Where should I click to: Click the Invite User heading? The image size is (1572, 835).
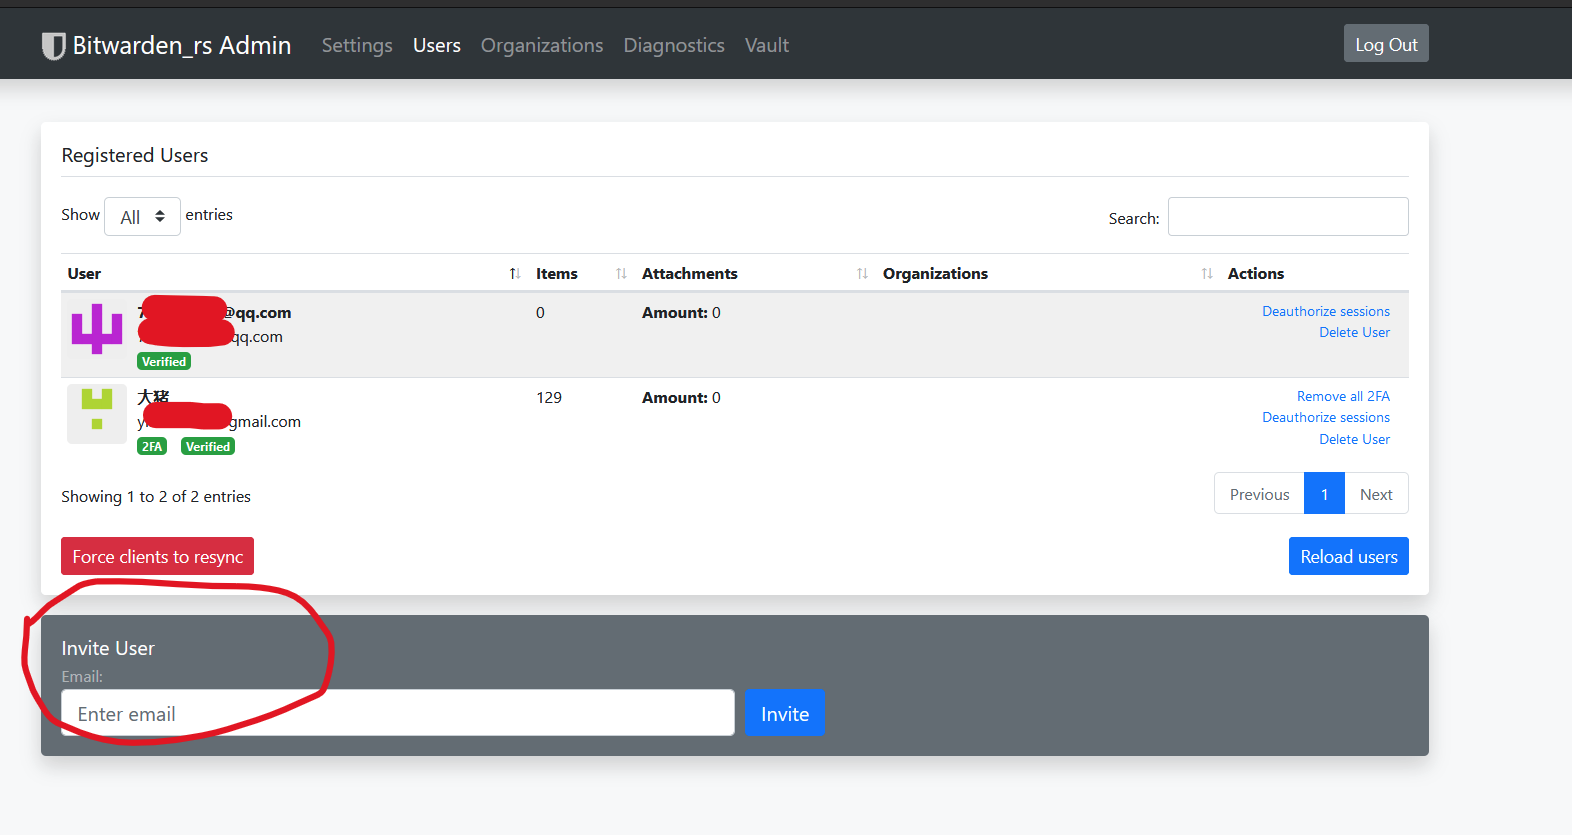(108, 648)
